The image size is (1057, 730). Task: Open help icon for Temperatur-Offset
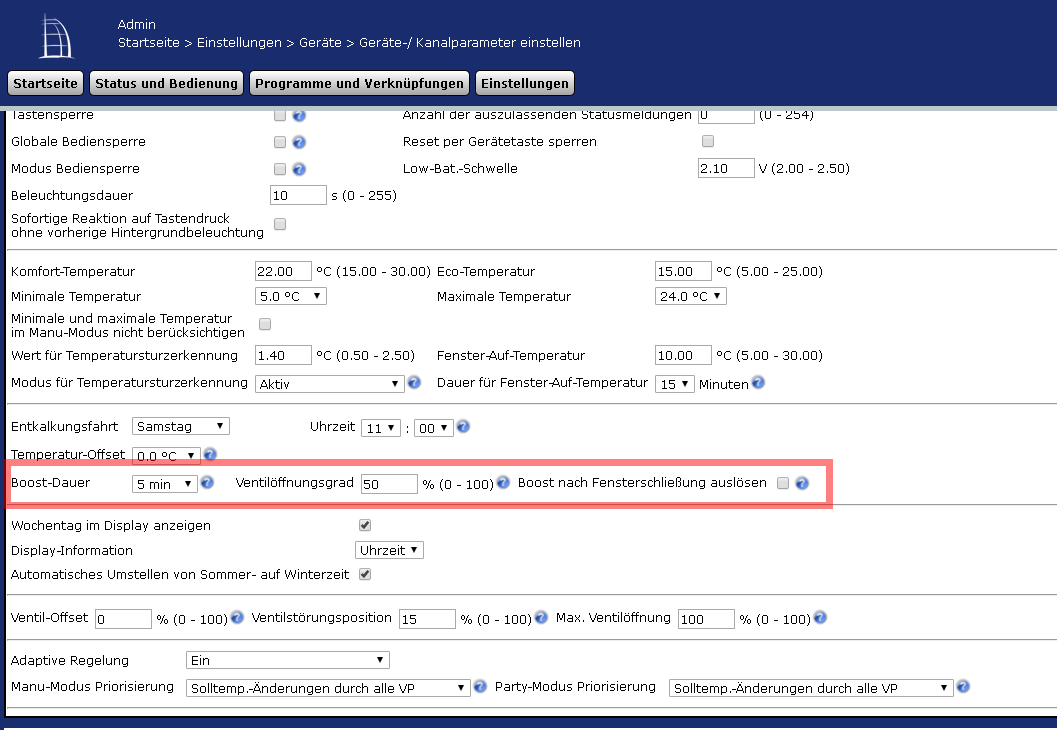210,454
